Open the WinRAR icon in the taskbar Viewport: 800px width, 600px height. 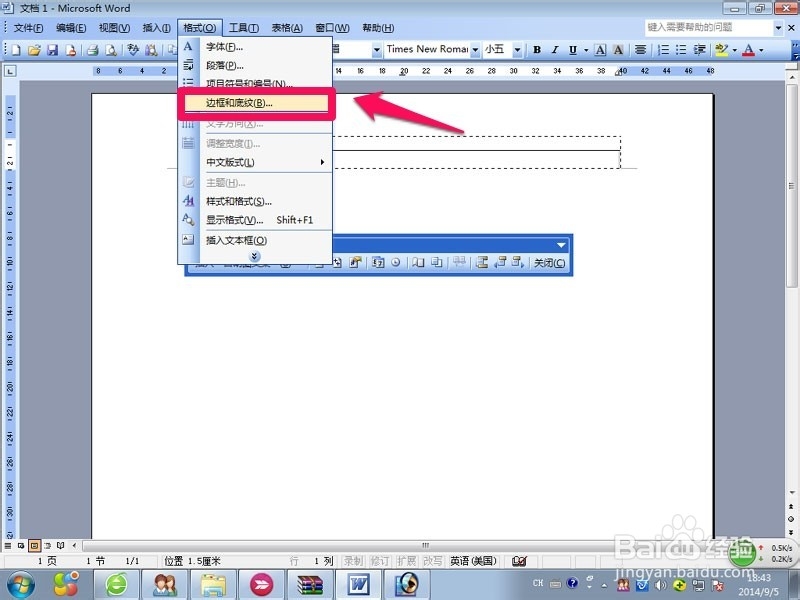pyautogui.click(x=310, y=585)
